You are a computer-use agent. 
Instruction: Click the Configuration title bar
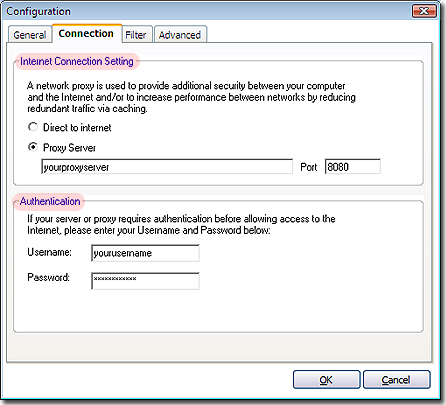[207, 11]
